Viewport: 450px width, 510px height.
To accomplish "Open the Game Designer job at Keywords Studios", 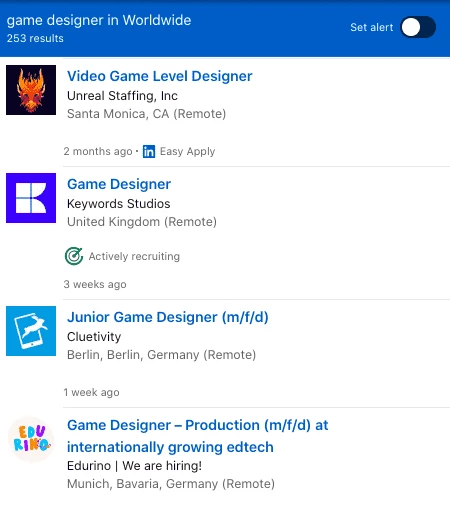I will pos(119,184).
